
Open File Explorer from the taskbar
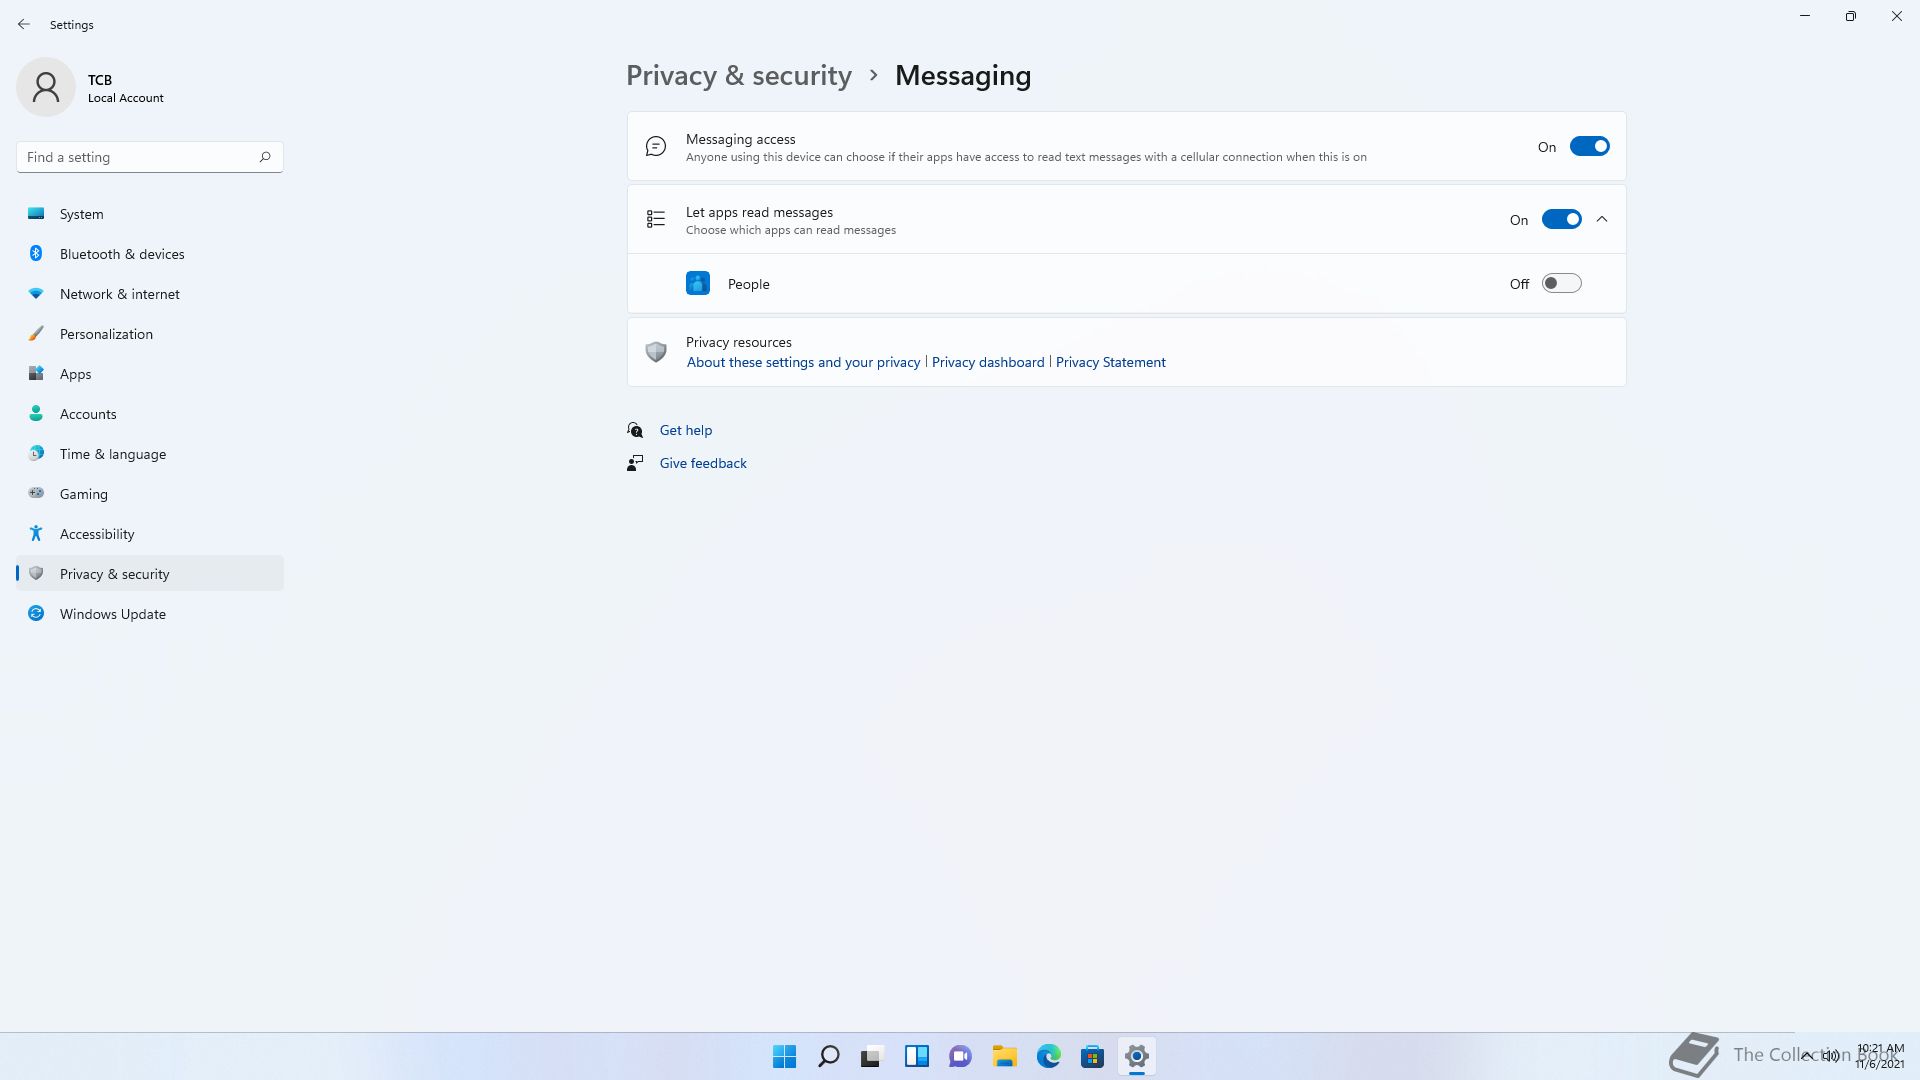coord(1004,1056)
